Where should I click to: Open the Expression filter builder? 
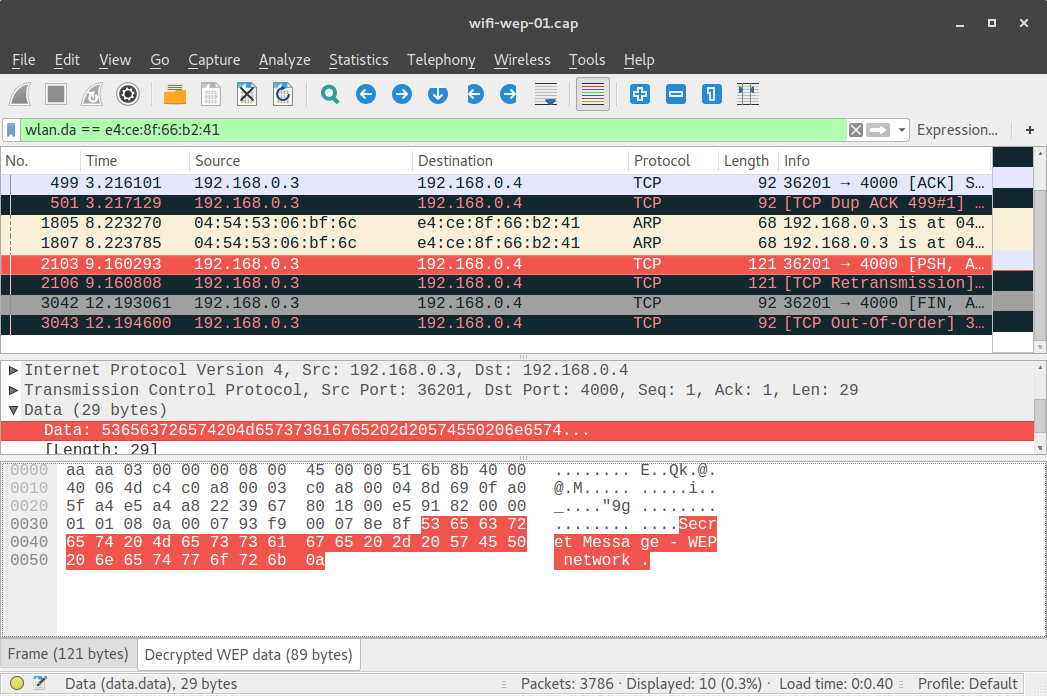coord(956,130)
